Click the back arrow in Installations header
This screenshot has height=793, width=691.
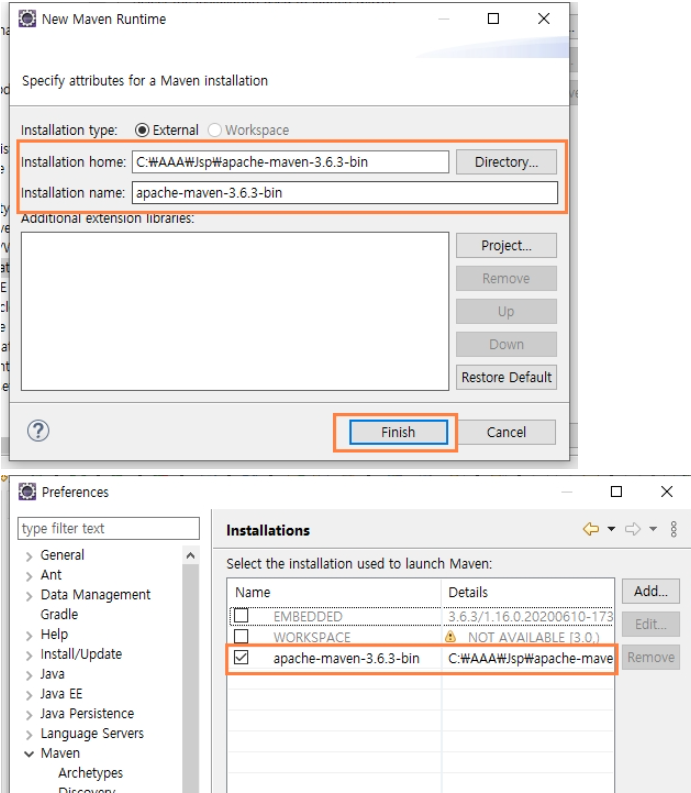pyautogui.click(x=591, y=529)
